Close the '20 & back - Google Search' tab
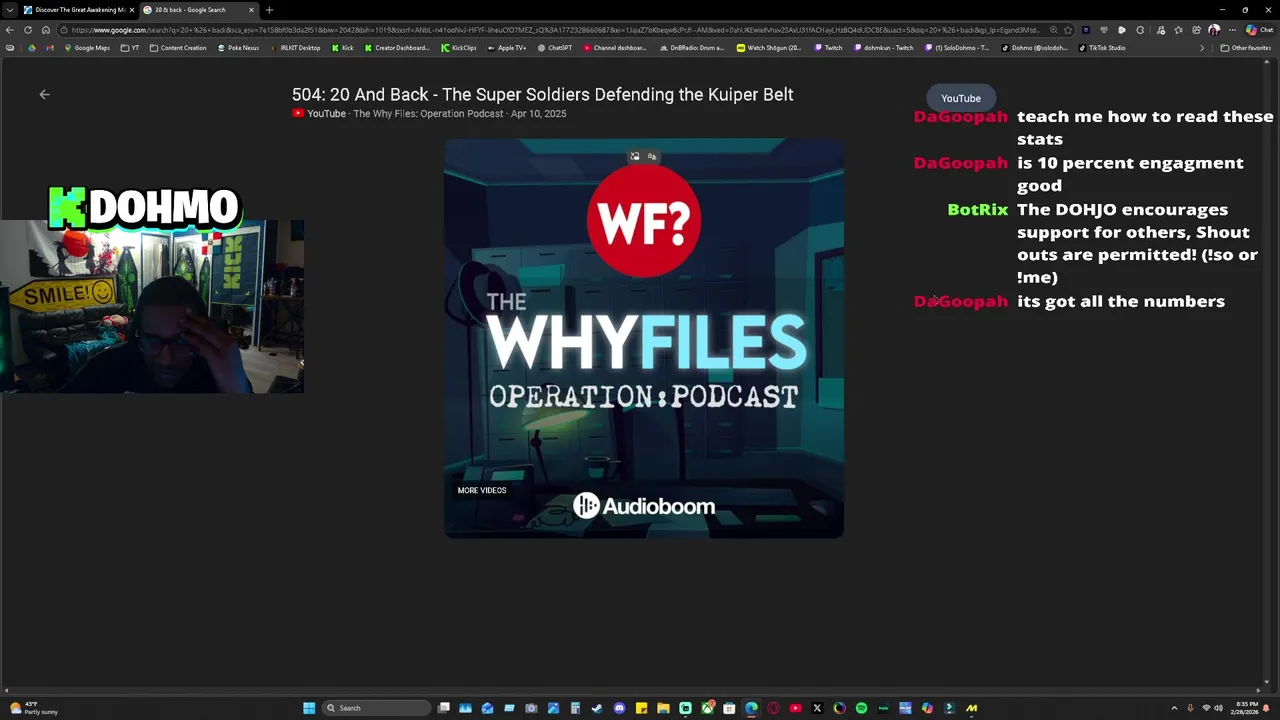Screen dimensions: 1280x720 click(x=251, y=10)
